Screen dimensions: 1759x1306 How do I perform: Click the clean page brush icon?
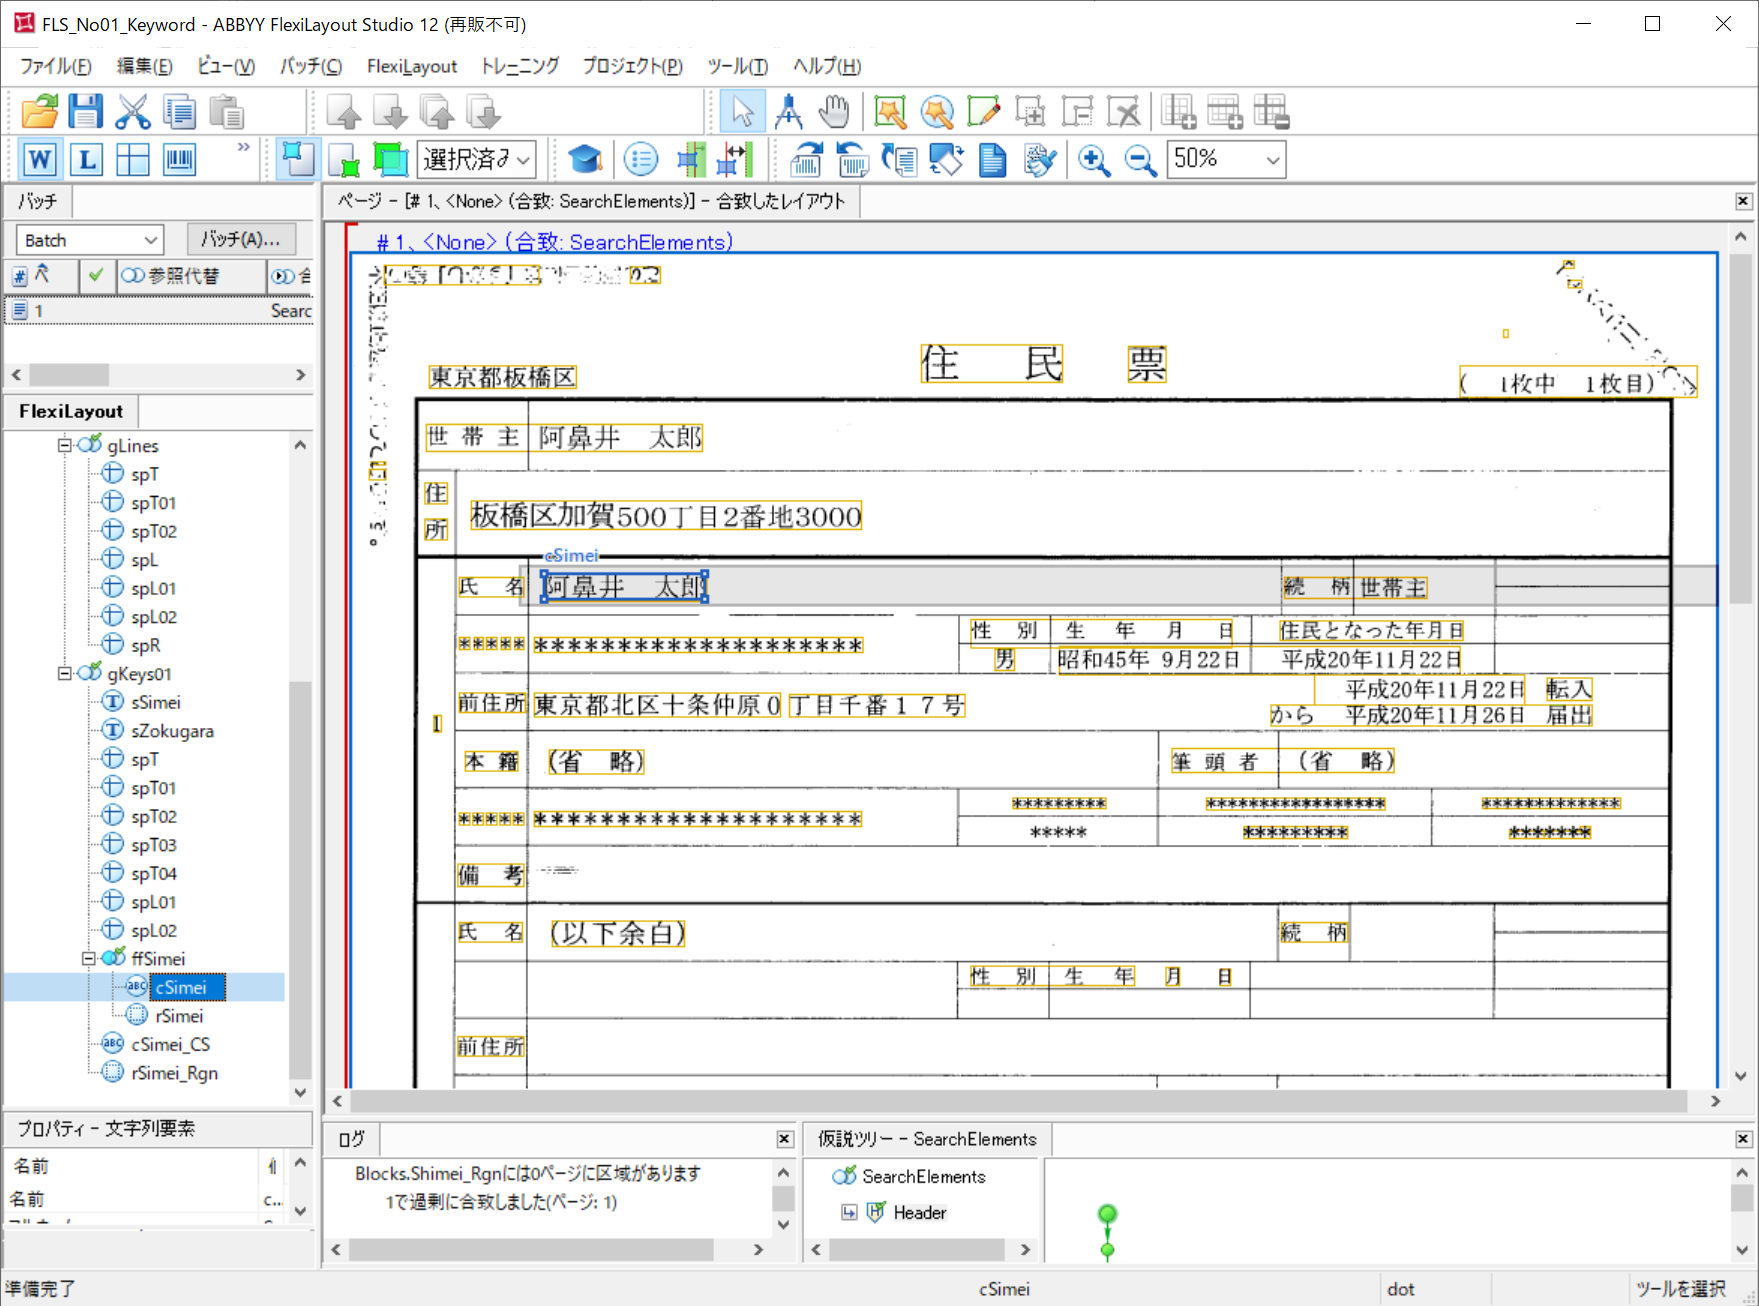(1039, 159)
